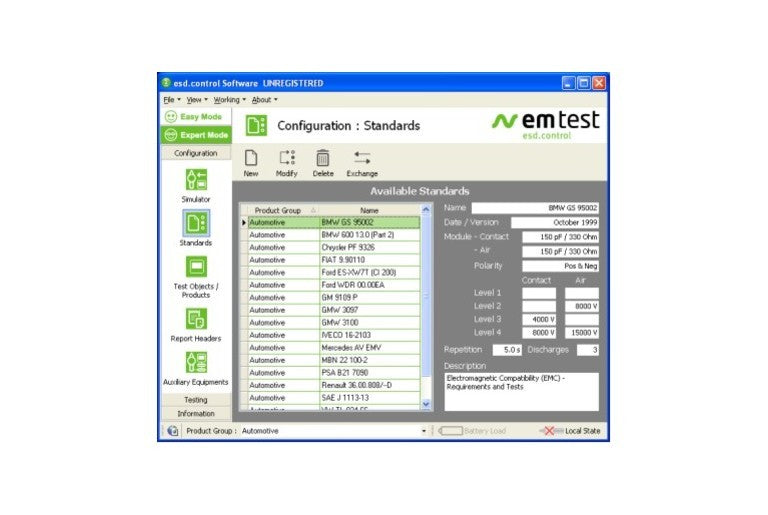
Task: Select the IVECO 16-2103 row
Action: click(334, 335)
